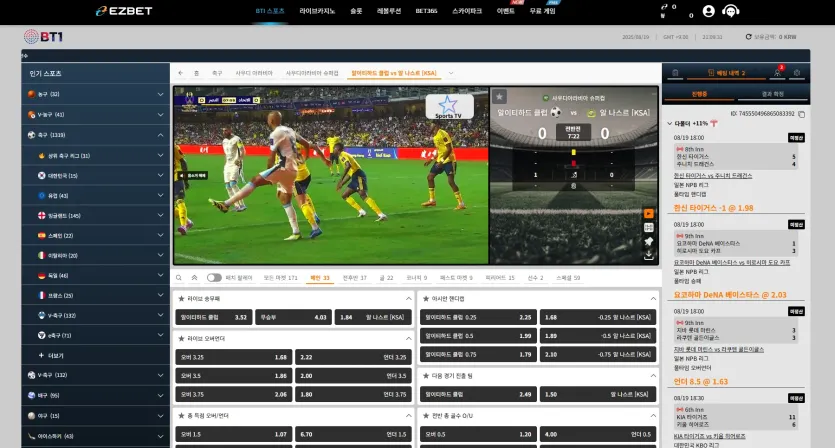Click the Italy flag league icon

[42, 256]
